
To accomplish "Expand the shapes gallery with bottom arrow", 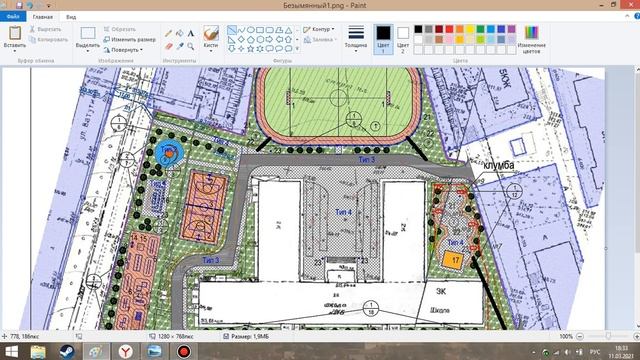I will coord(297,49).
